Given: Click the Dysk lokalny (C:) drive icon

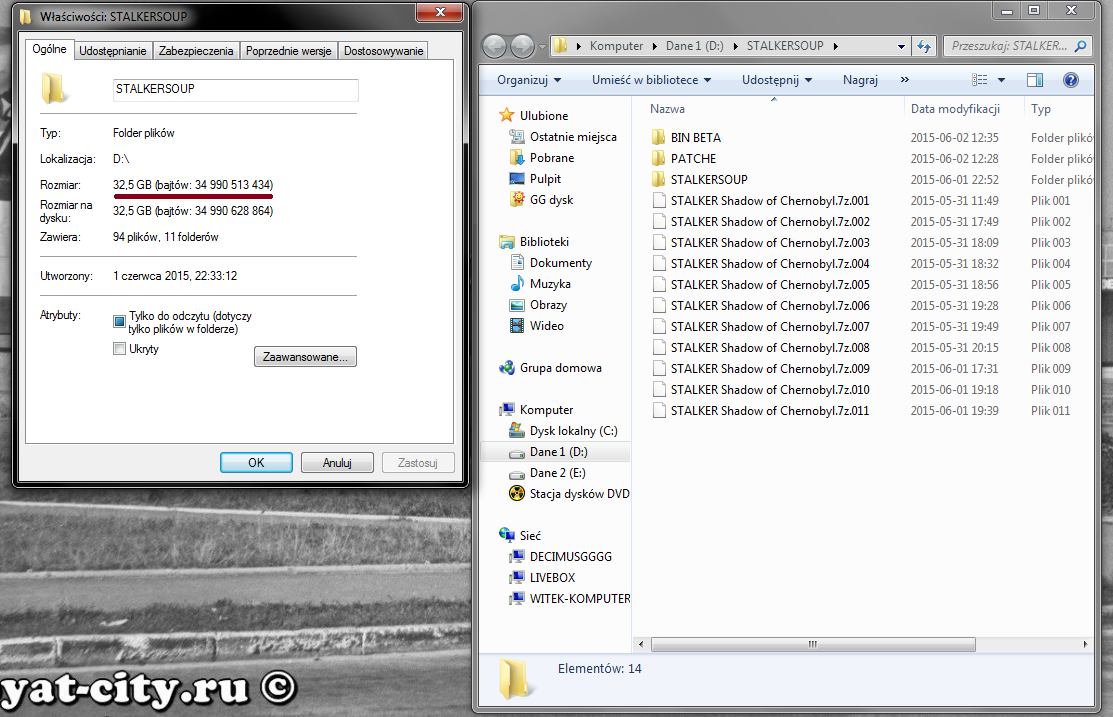Looking at the screenshot, I should click(517, 431).
